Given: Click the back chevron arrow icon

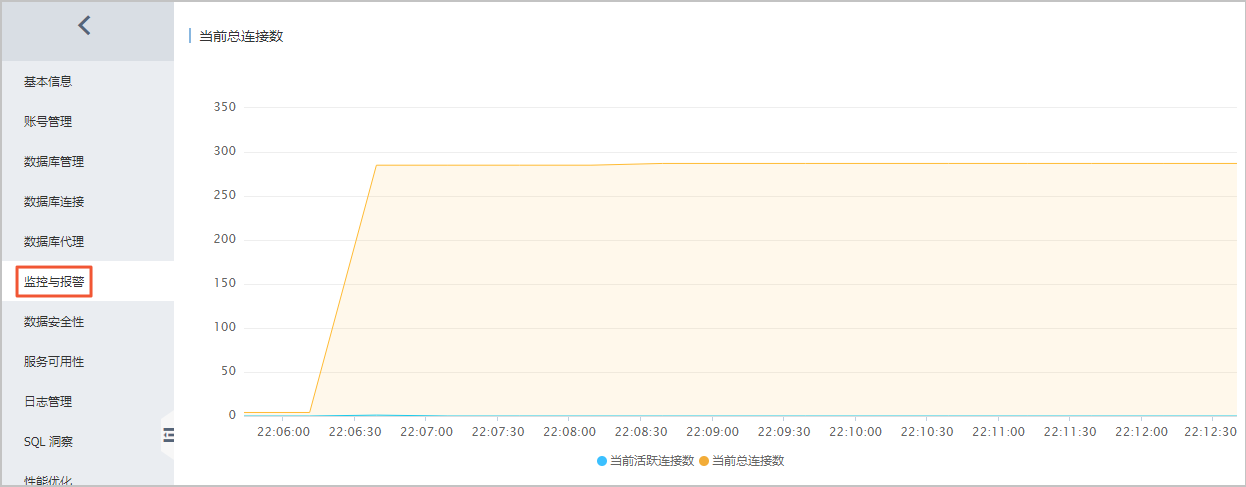Looking at the screenshot, I should point(84,27).
